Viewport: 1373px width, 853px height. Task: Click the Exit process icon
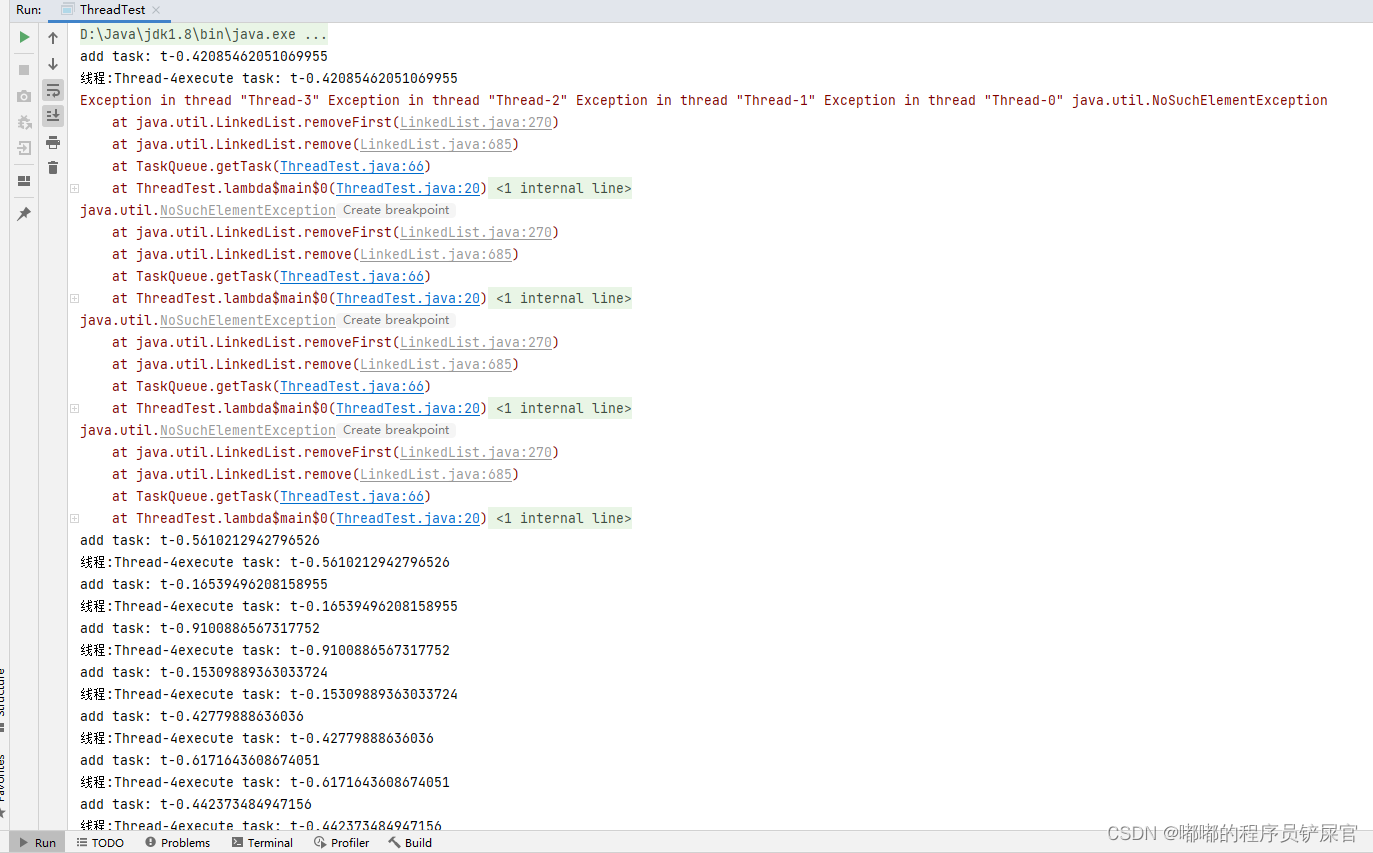pyautogui.click(x=24, y=148)
